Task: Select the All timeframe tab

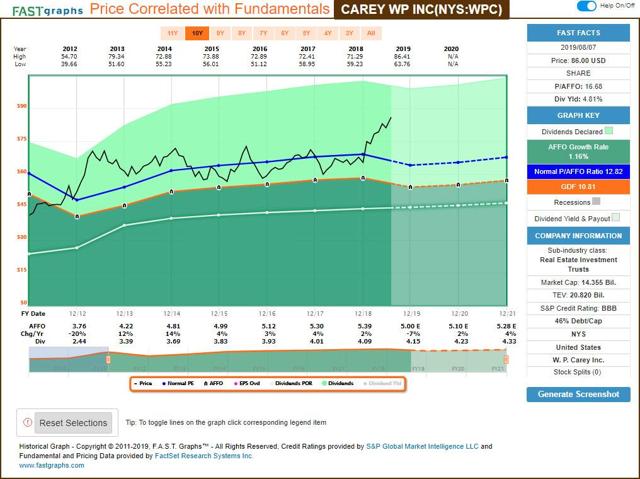Action: (x=371, y=33)
